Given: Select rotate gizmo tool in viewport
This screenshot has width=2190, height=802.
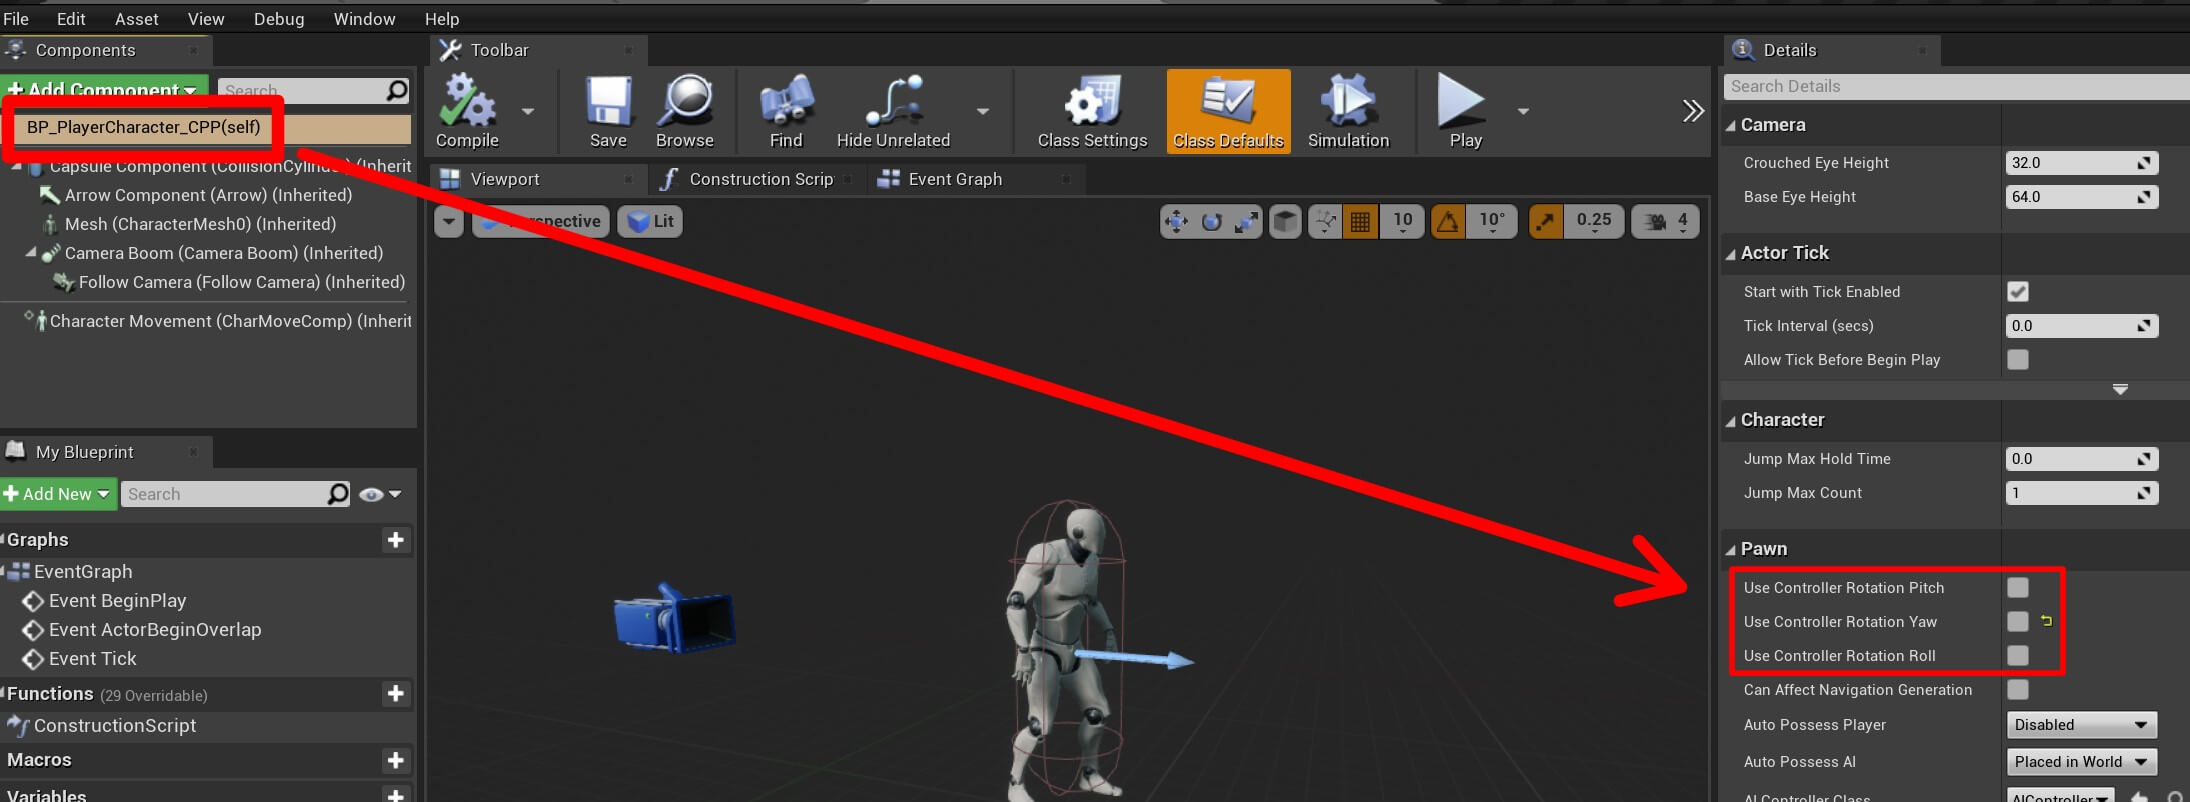Looking at the screenshot, I should pos(1211,221).
